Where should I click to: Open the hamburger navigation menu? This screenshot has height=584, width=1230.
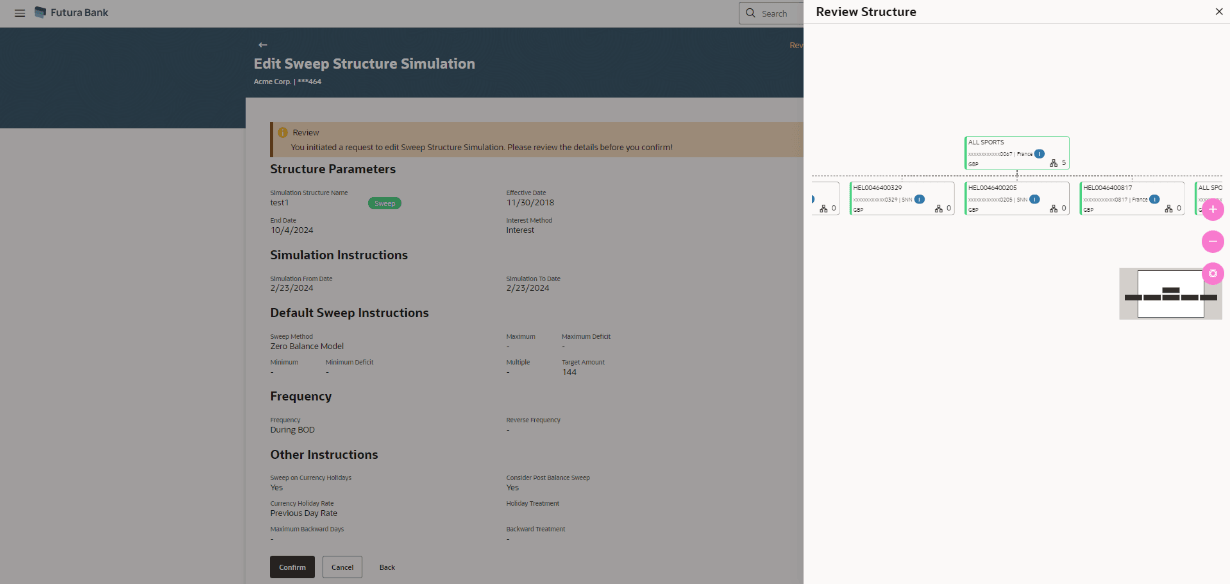20,13
